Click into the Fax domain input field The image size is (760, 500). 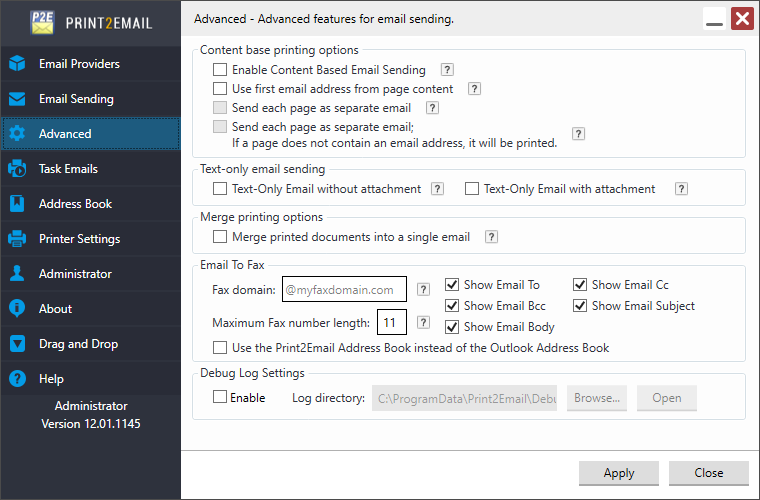pyautogui.click(x=344, y=289)
